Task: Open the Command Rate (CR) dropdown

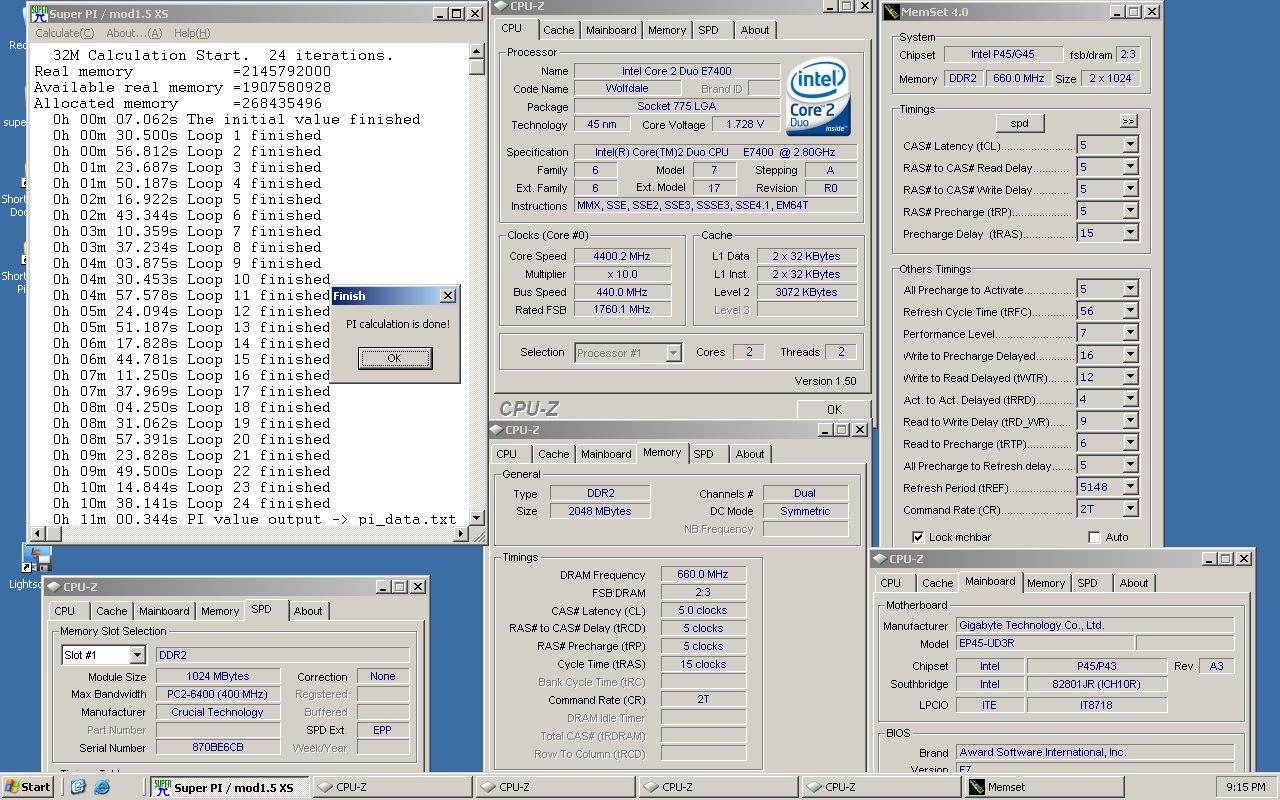Action: (1130, 509)
